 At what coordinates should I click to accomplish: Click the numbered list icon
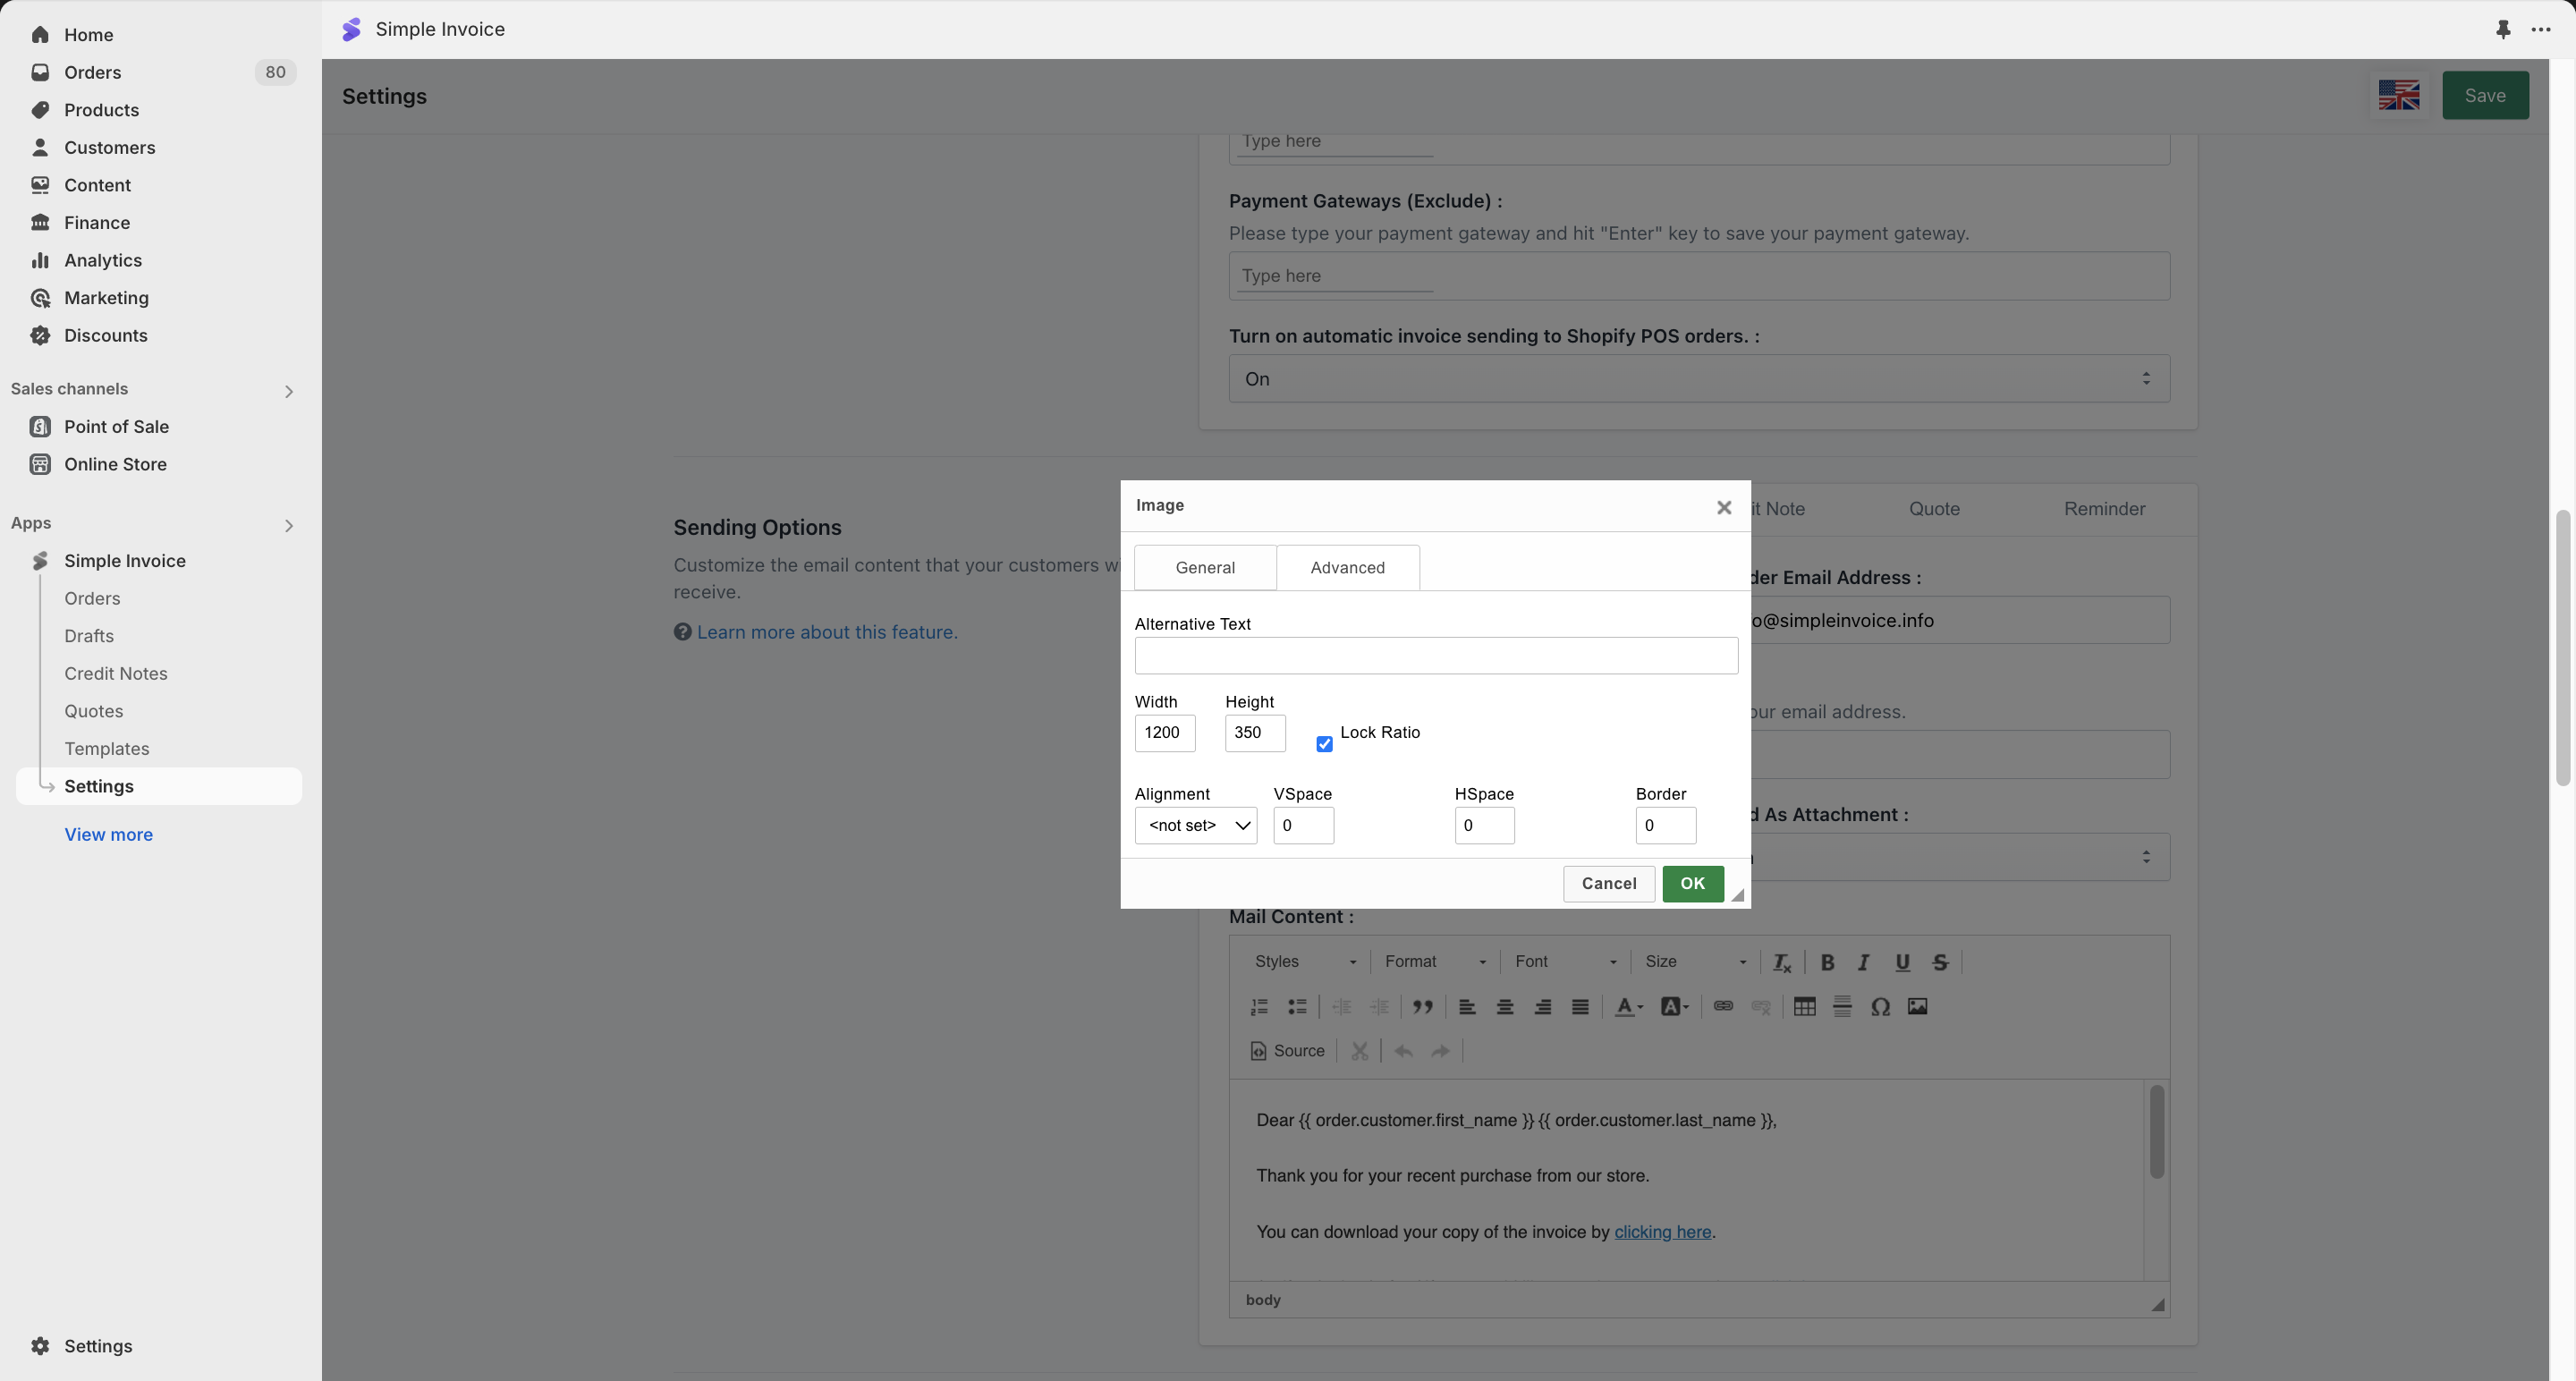click(1259, 1007)
